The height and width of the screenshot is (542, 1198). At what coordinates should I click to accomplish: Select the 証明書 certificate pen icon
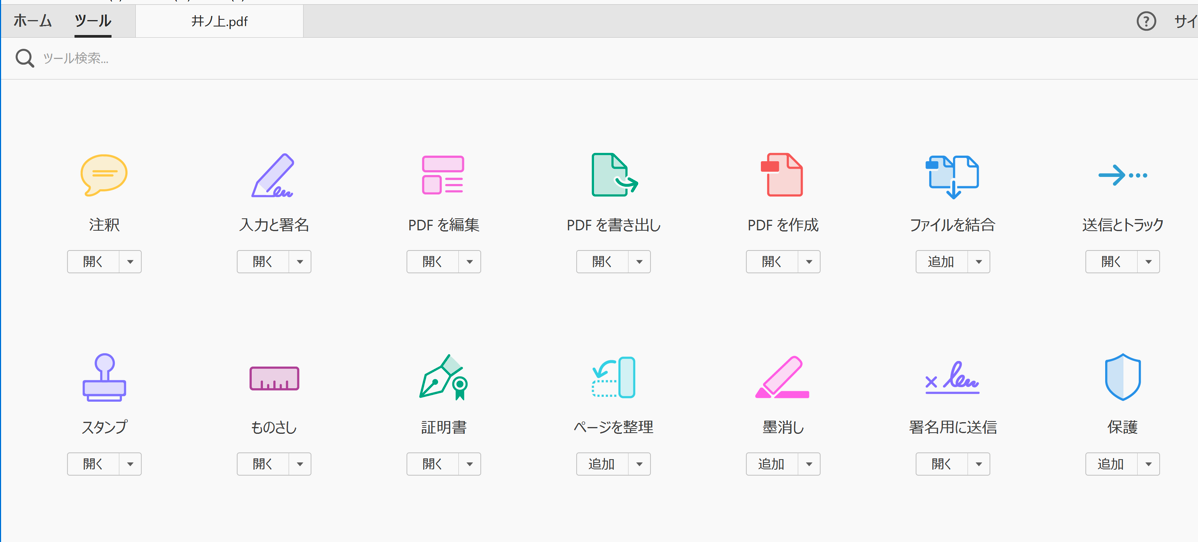coord(443,377)
